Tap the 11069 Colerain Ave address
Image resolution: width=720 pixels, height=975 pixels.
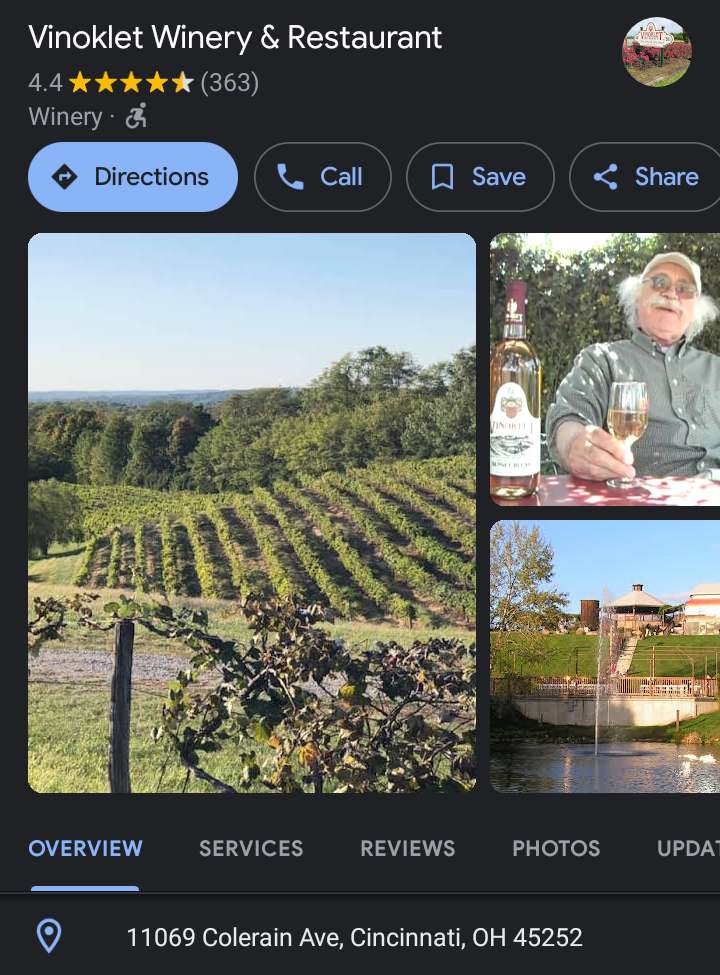[x=354, y=937]
